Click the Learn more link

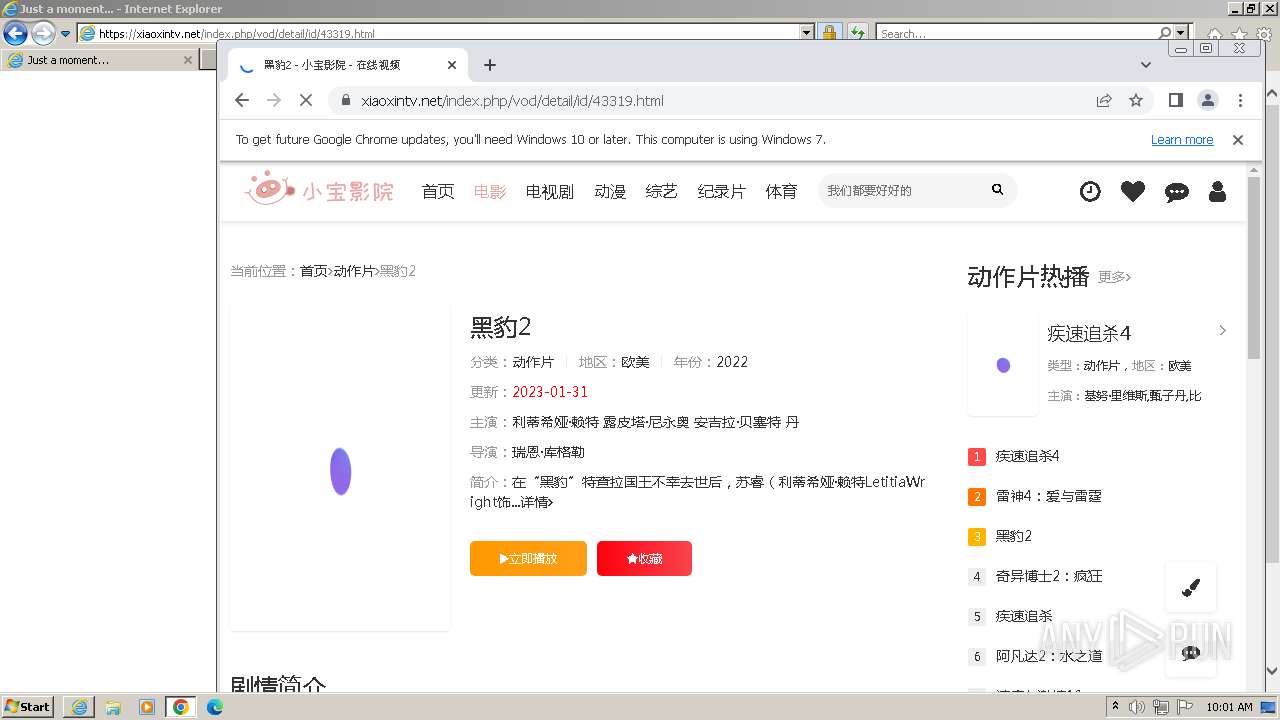point(1182,140)
